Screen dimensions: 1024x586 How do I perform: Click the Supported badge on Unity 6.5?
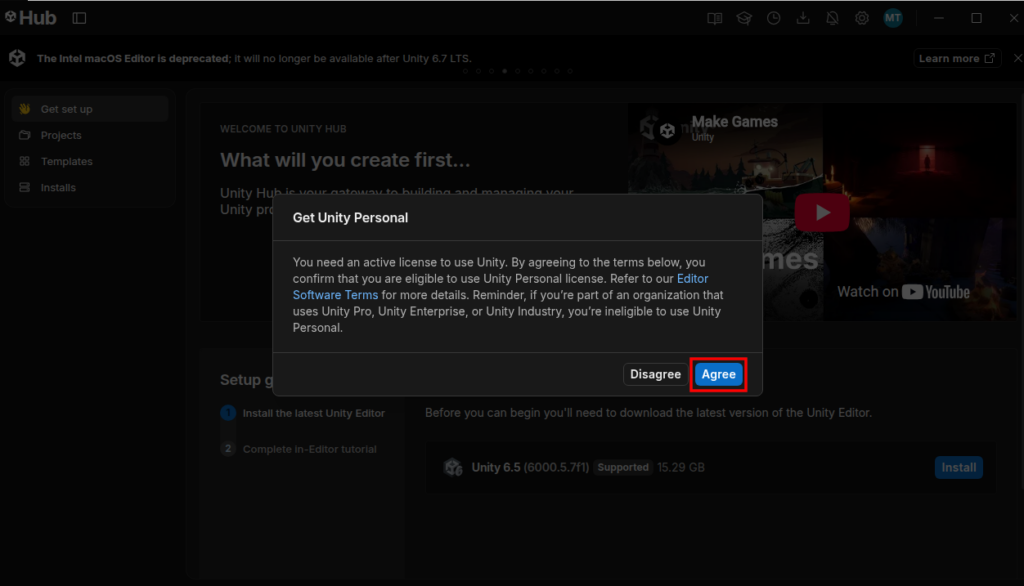[623, 467]
